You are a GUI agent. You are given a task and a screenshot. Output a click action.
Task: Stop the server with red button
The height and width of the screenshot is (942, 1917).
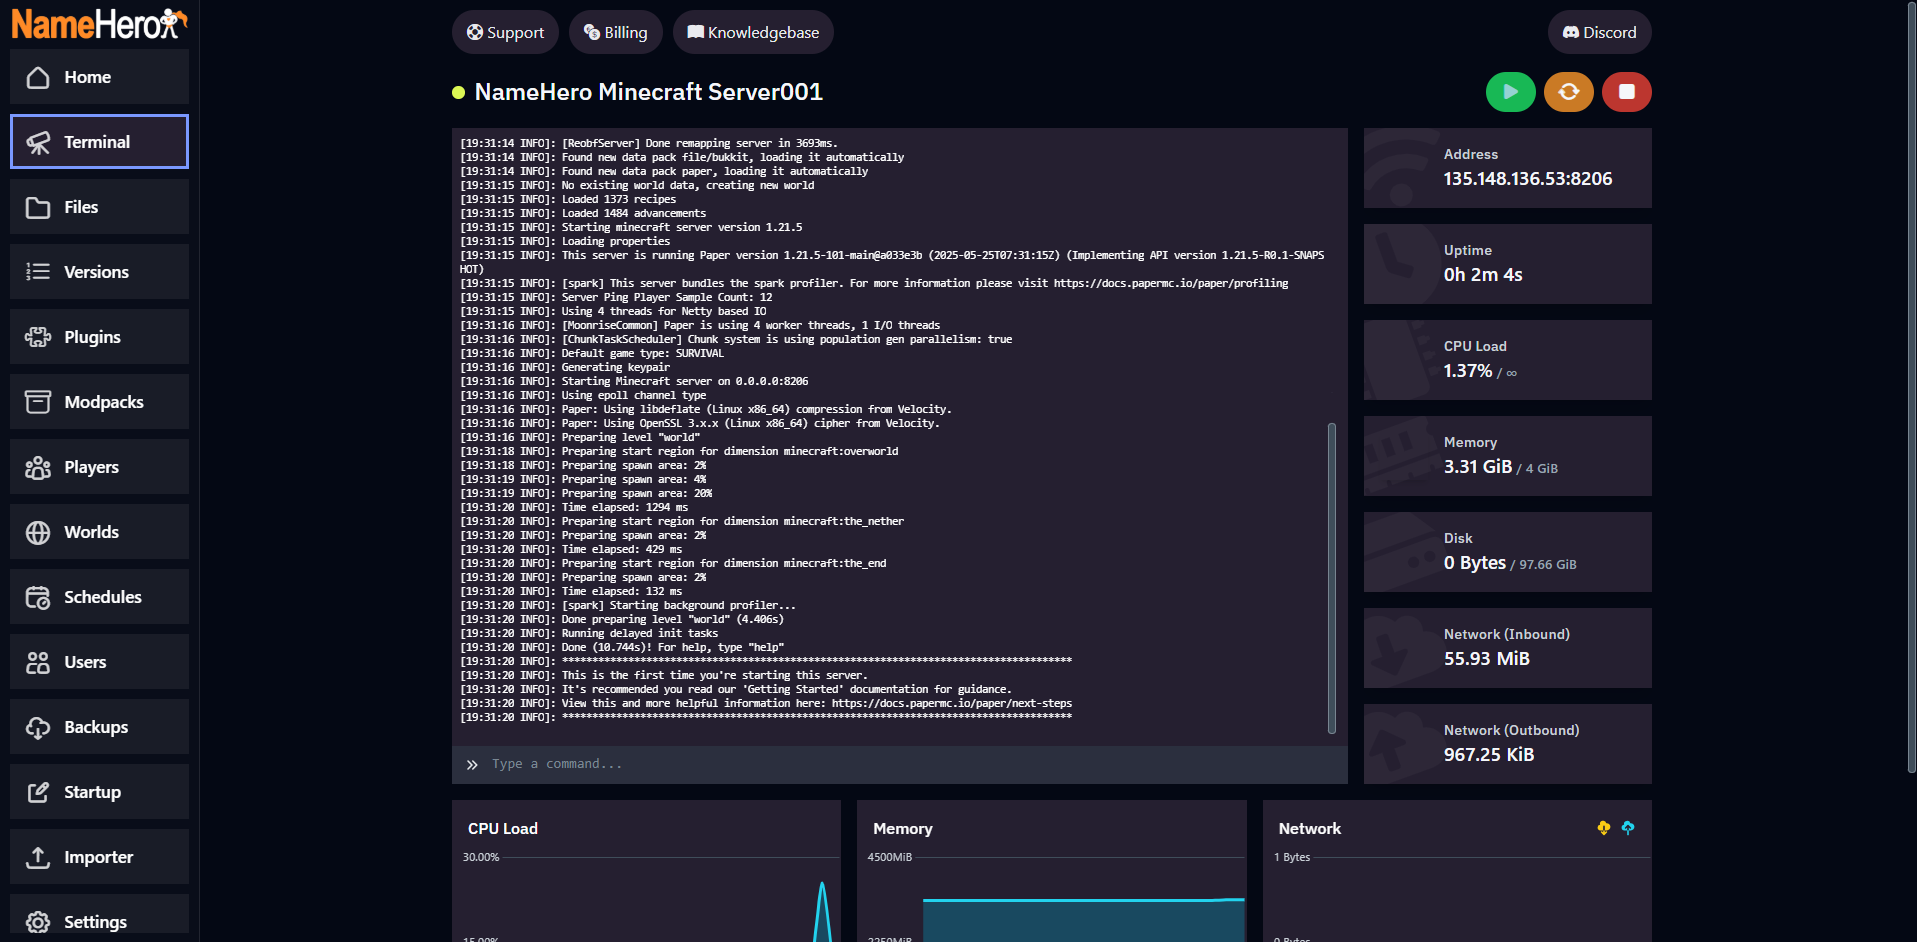1626,92
